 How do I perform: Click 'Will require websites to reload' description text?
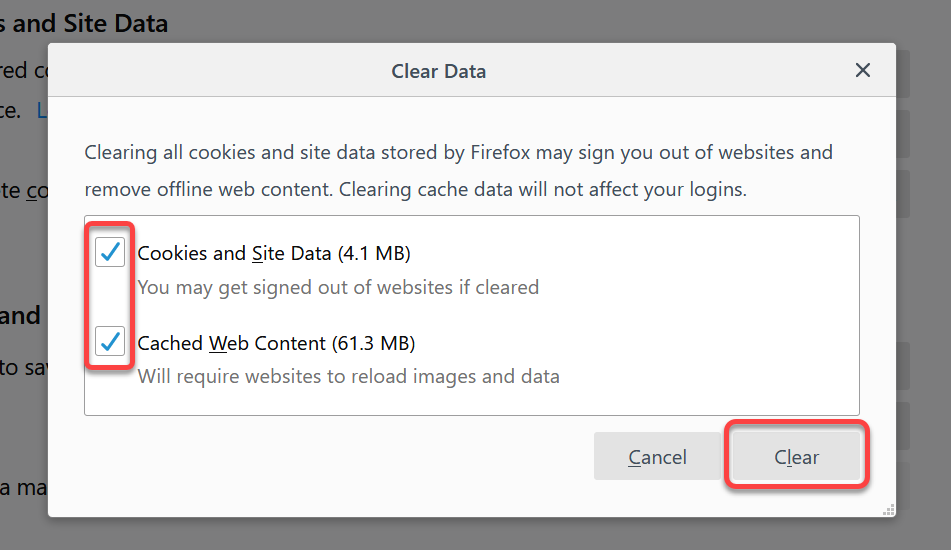coord(348,376)
